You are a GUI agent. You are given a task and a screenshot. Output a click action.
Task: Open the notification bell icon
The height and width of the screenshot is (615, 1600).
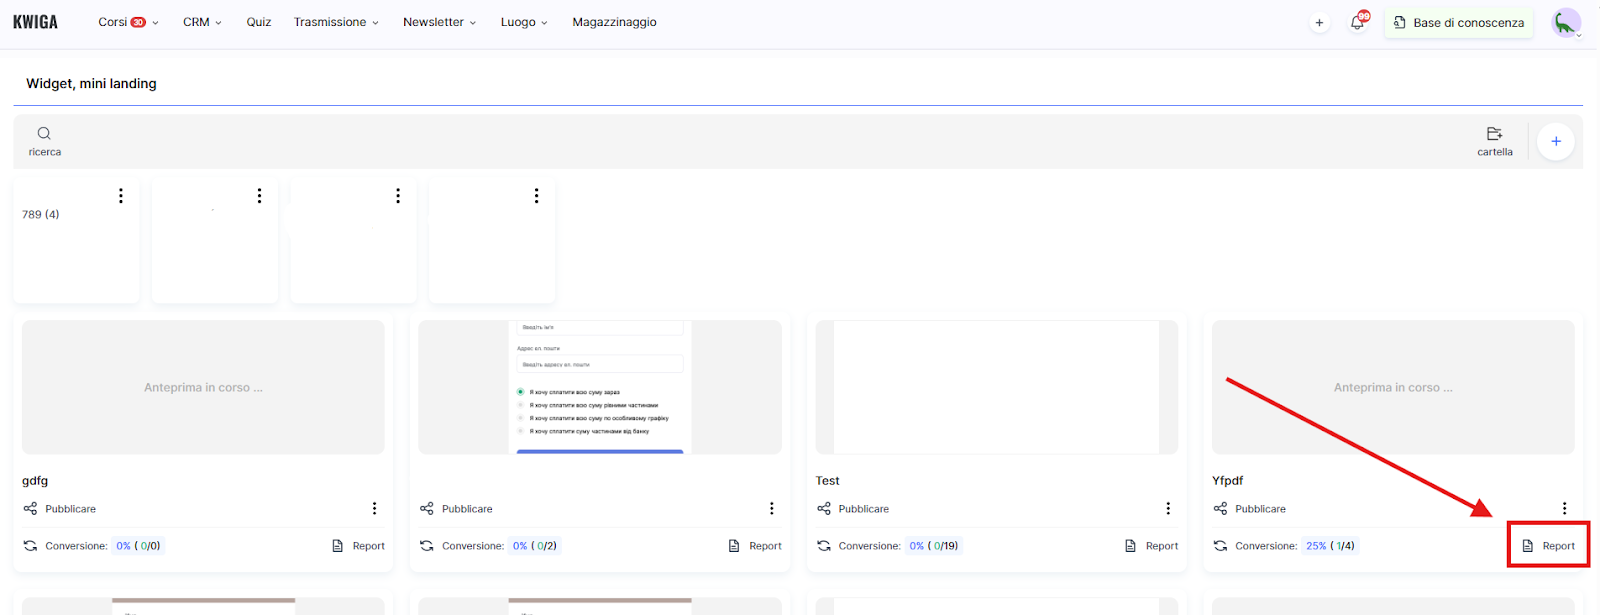pyautogui.click(x=1357, y=22)
